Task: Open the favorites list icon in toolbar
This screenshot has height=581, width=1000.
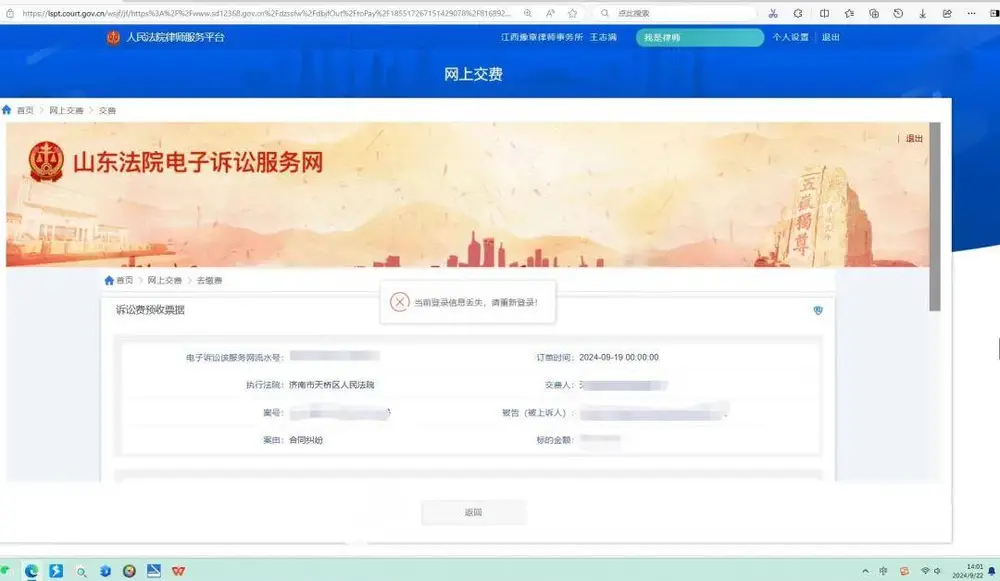Action: click(849, 13)
